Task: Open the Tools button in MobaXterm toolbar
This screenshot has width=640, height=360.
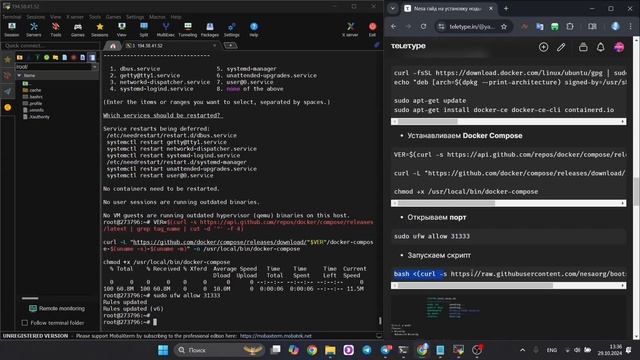Action: [56, 29]
